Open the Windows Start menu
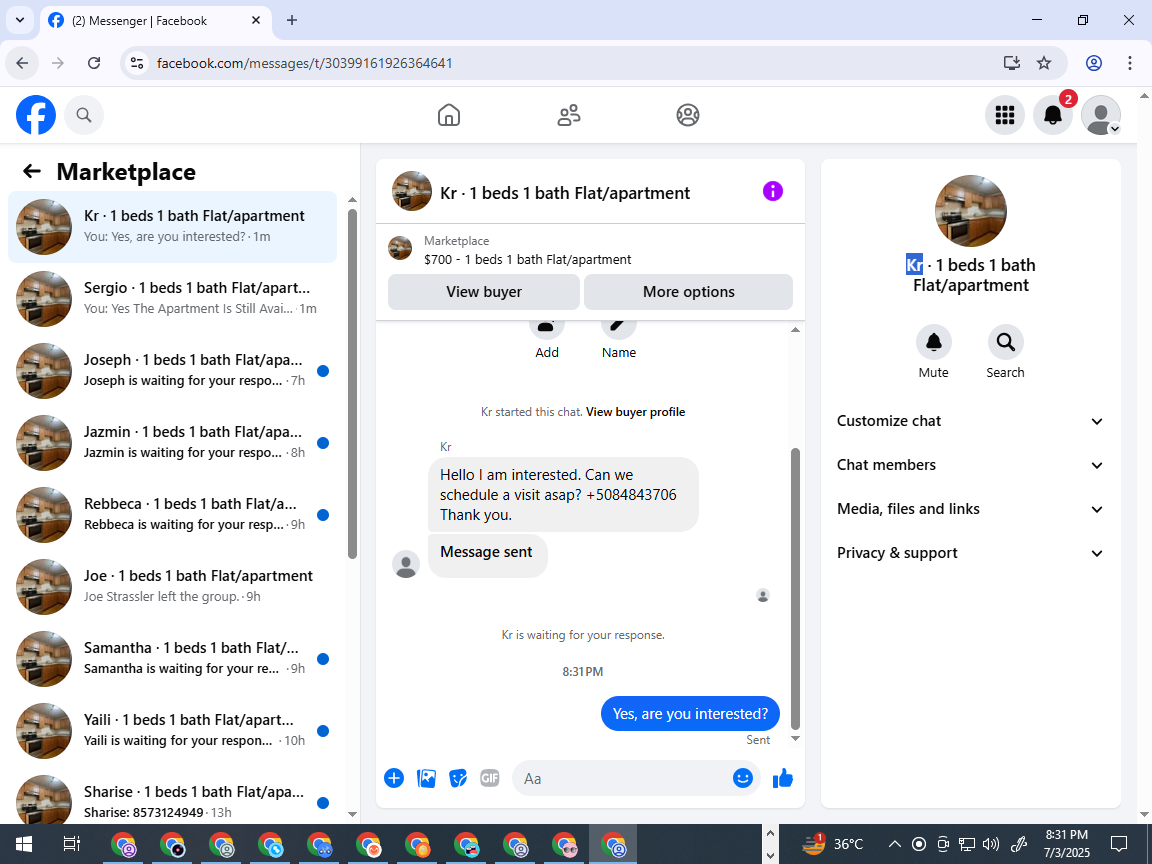 coord(24,844)
